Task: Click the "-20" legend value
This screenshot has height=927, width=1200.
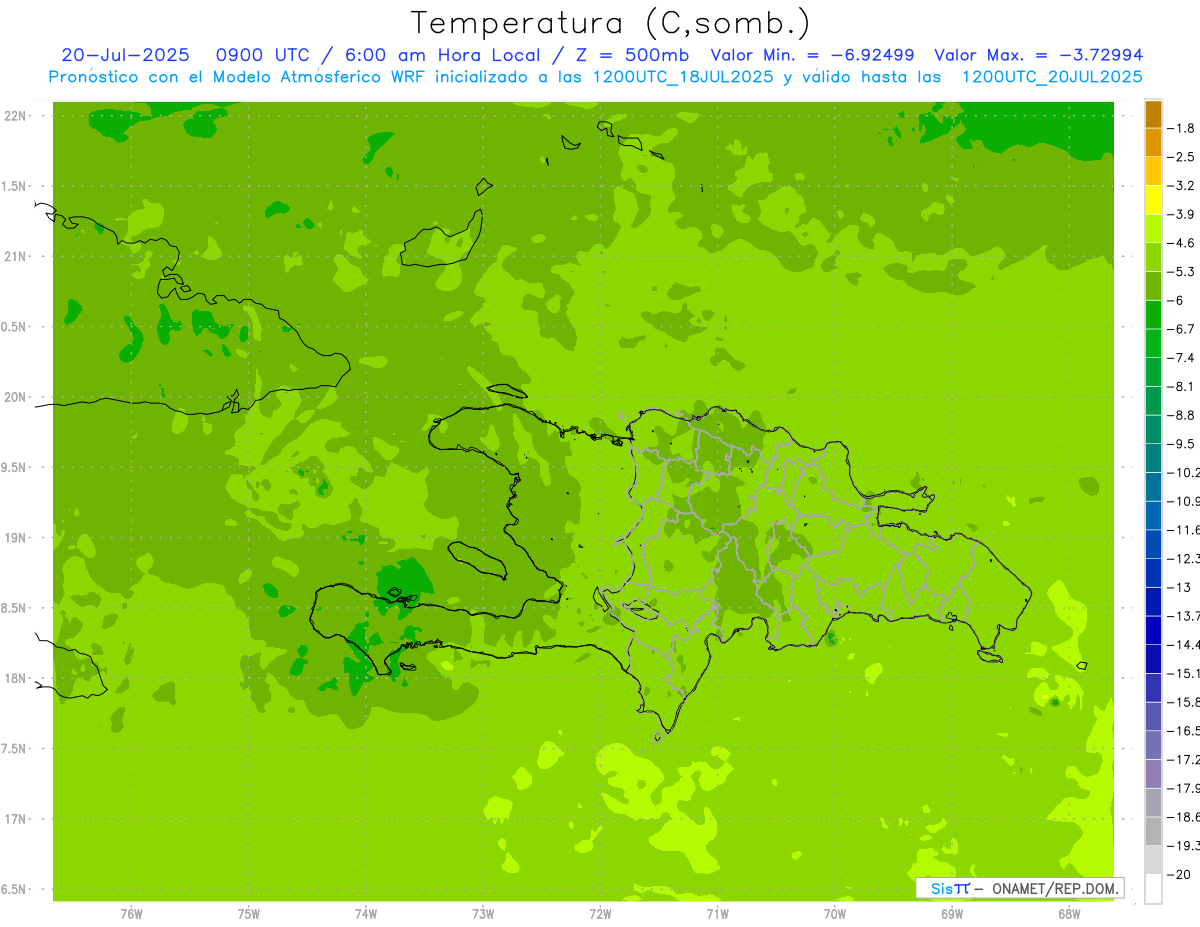Action: point(1179,875)
